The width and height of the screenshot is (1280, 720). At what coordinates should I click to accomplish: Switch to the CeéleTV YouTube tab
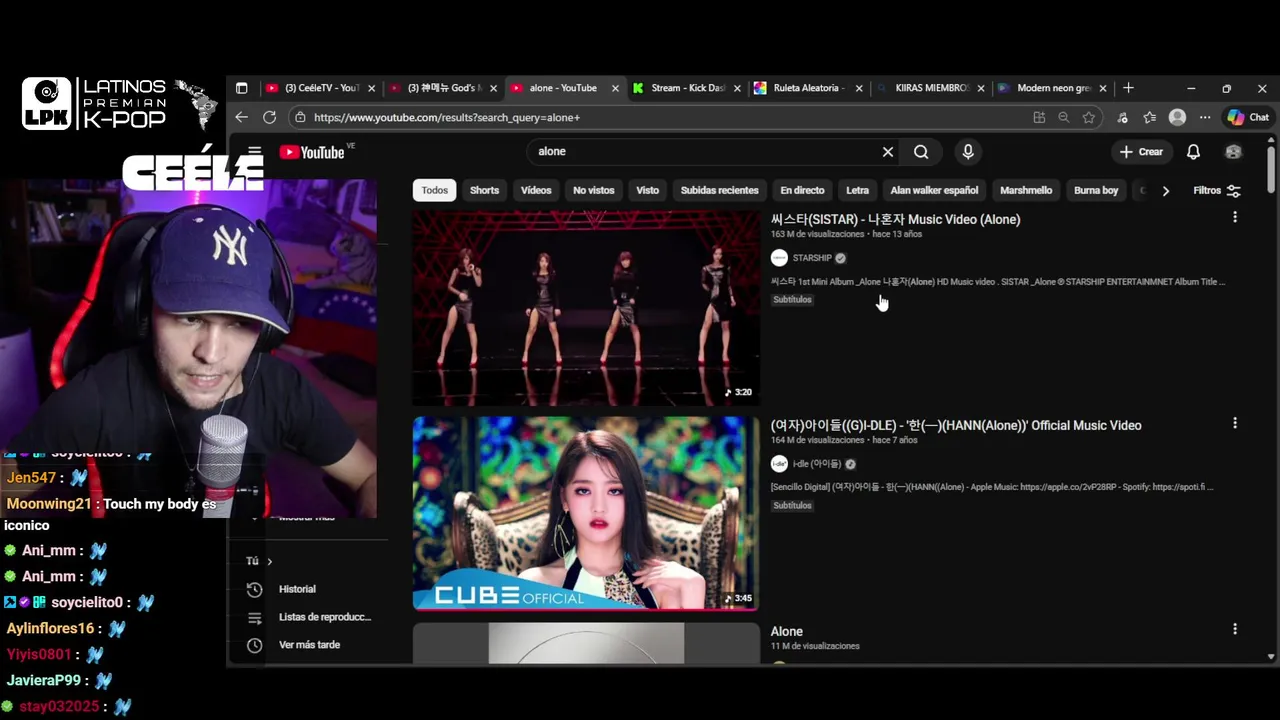point(321,88)
